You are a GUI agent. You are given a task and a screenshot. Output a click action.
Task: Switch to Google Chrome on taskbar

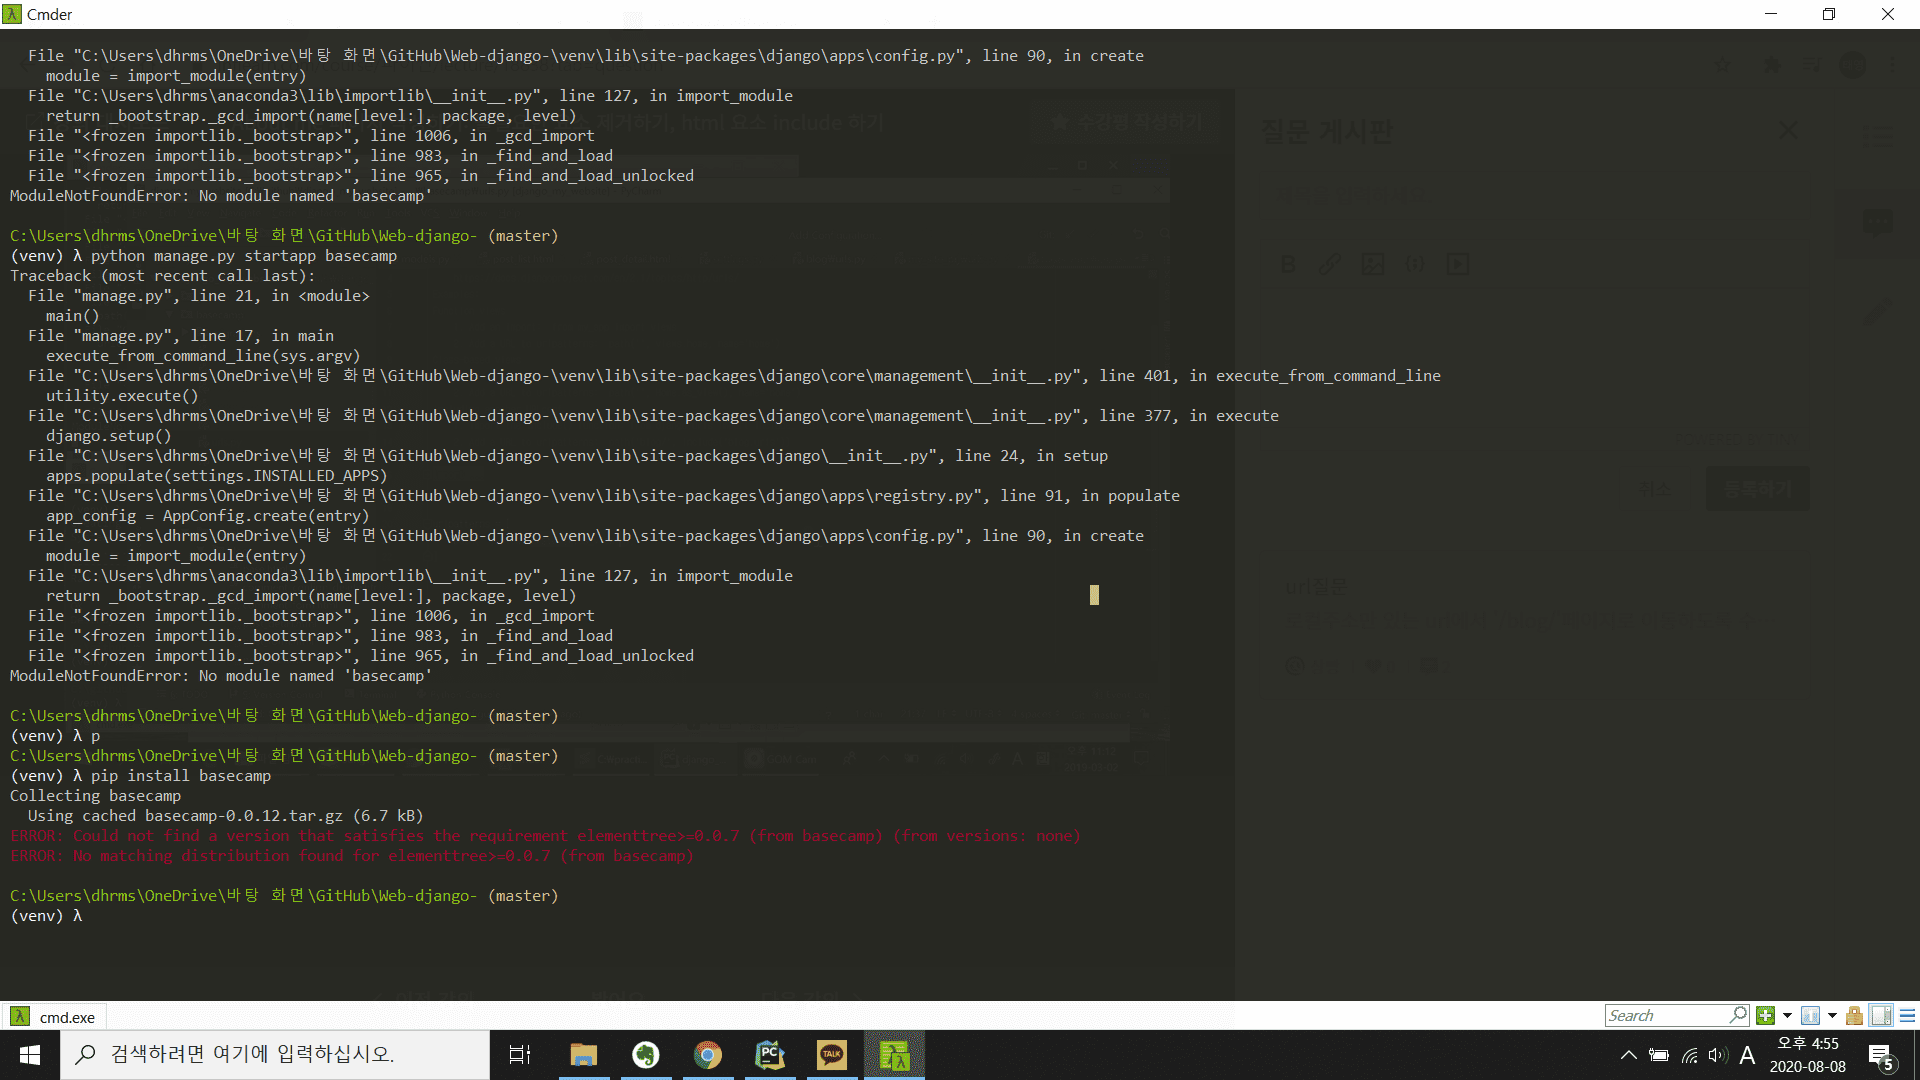708,1055
